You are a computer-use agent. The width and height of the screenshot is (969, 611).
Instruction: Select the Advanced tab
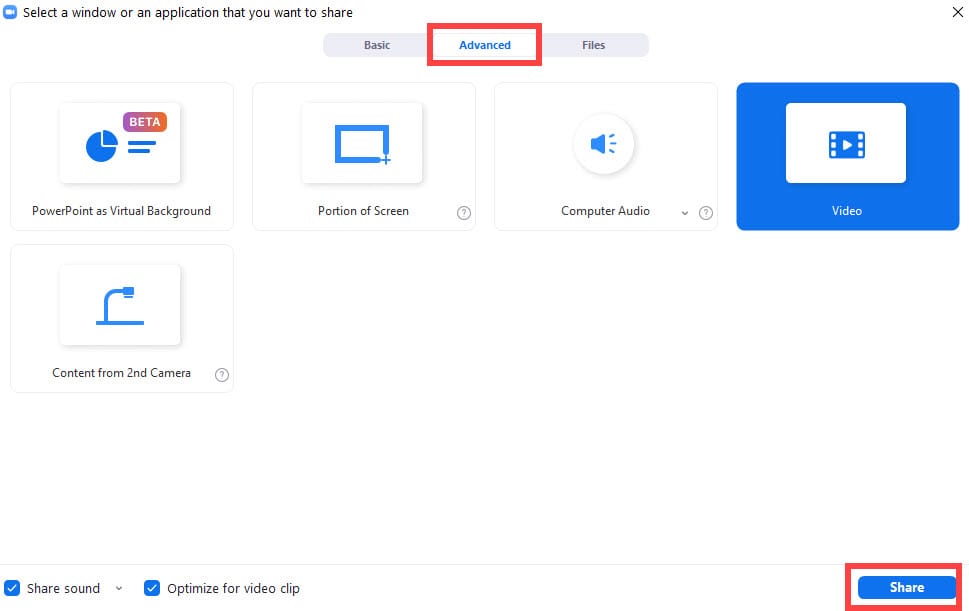pos(485,45)
